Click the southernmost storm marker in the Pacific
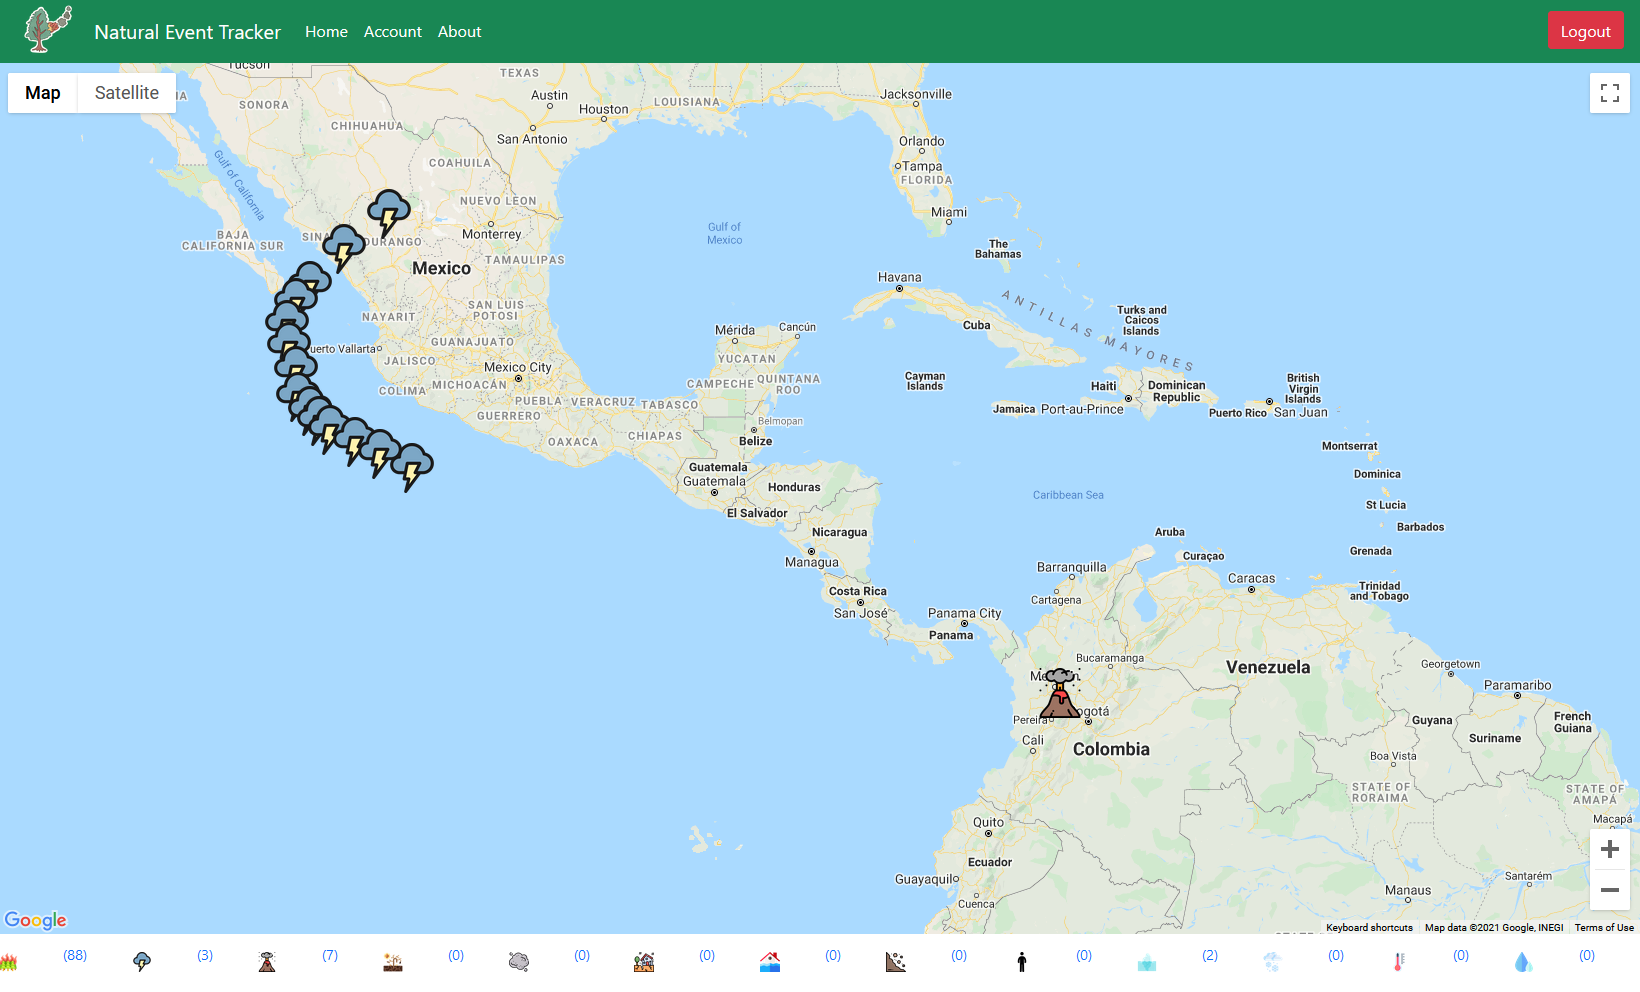This screenshot has width=1640, height=992. pos(411,467)
